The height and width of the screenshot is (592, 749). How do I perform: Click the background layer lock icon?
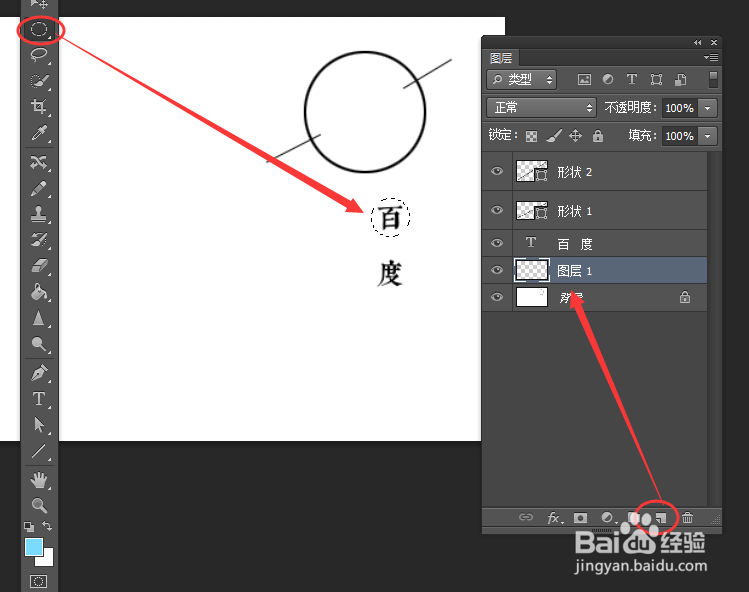pos(685,297)
